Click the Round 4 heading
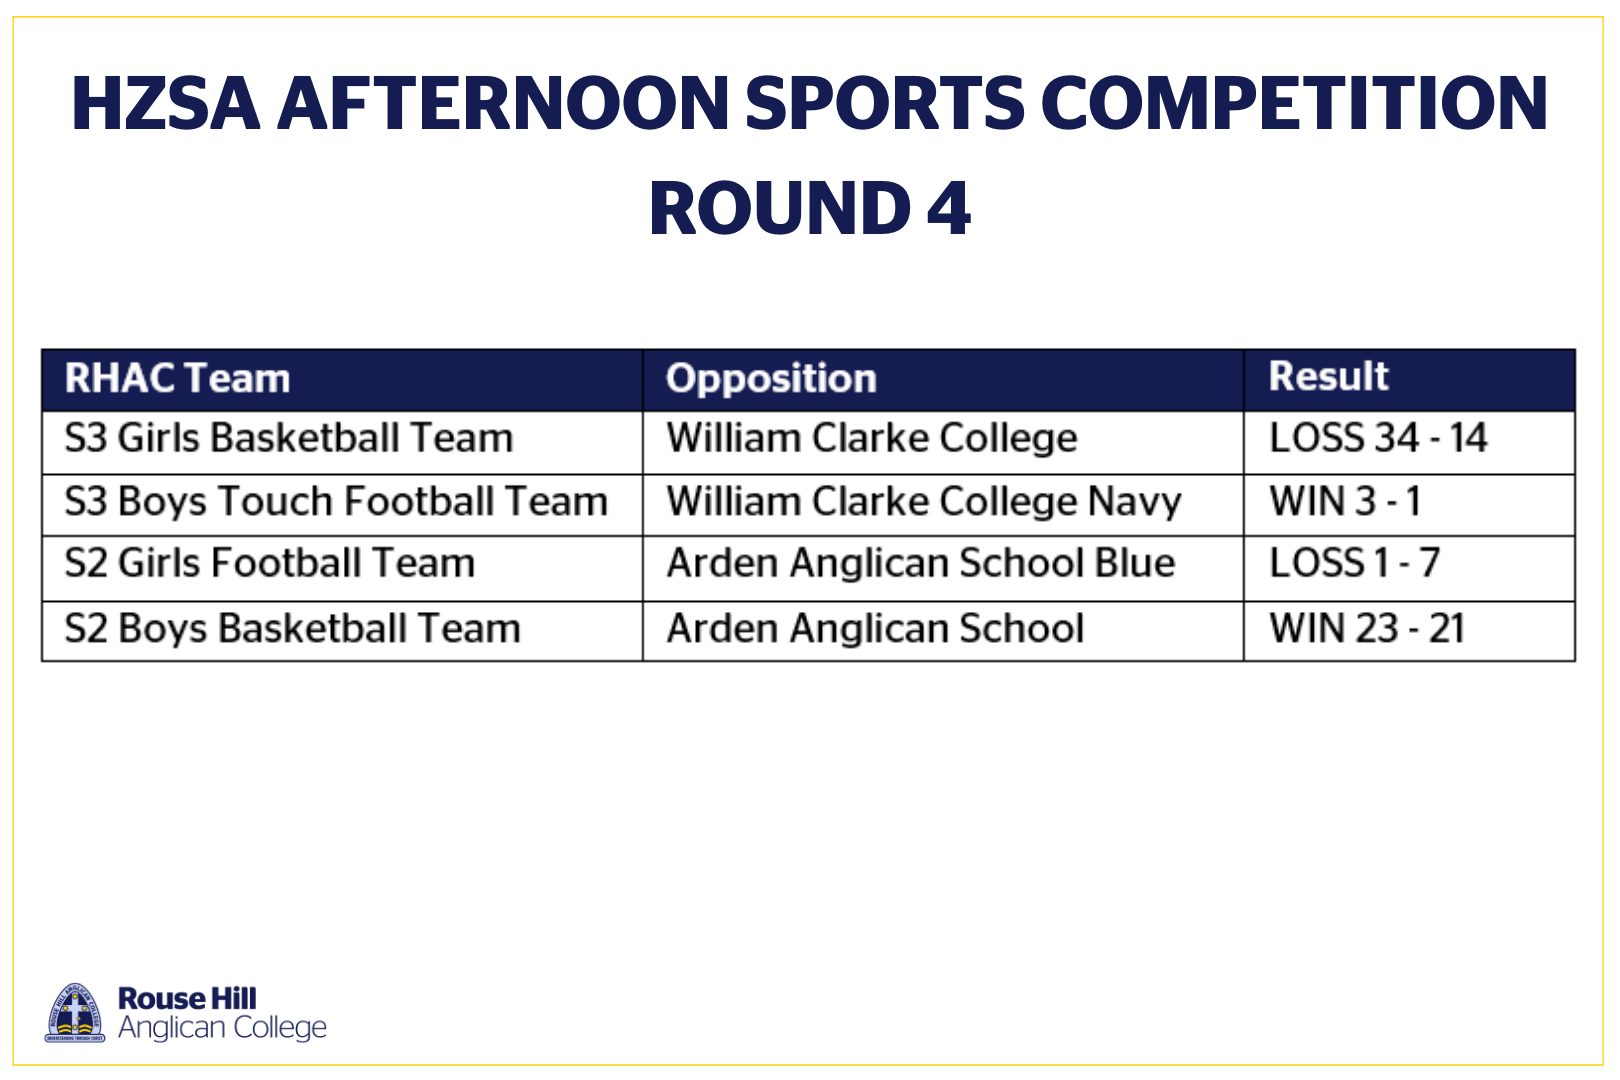Viewport: 1620px width, 1080px height. (x=810, y=208)
